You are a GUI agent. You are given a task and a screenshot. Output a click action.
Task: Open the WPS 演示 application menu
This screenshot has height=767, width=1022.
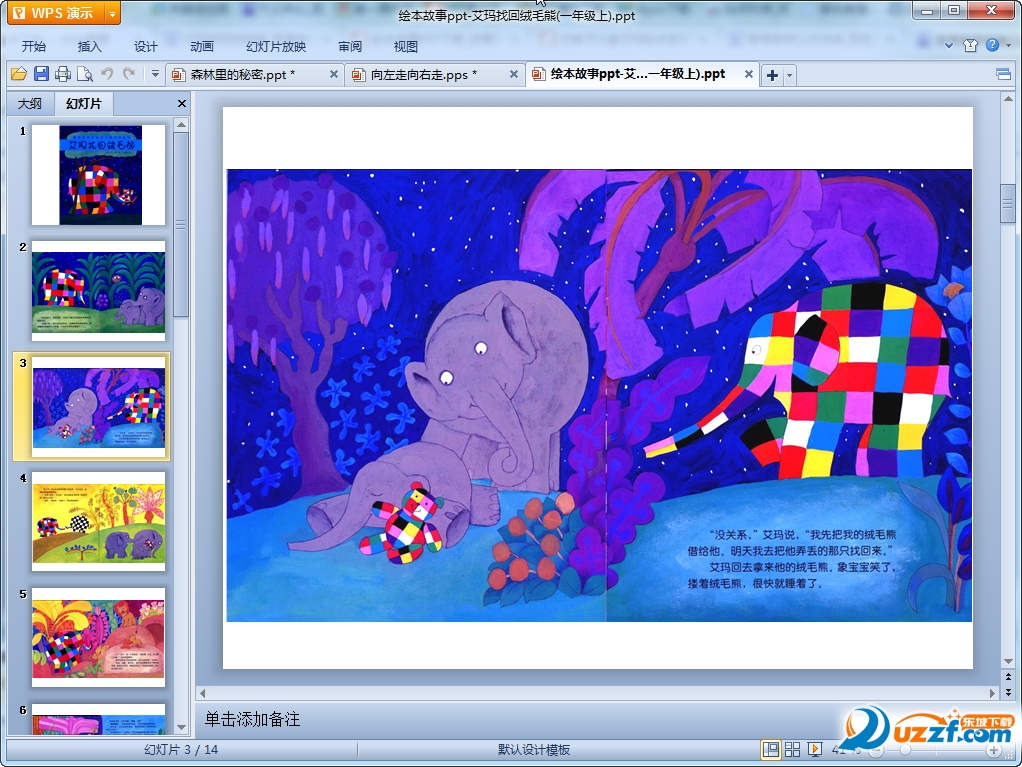[56, 13]
